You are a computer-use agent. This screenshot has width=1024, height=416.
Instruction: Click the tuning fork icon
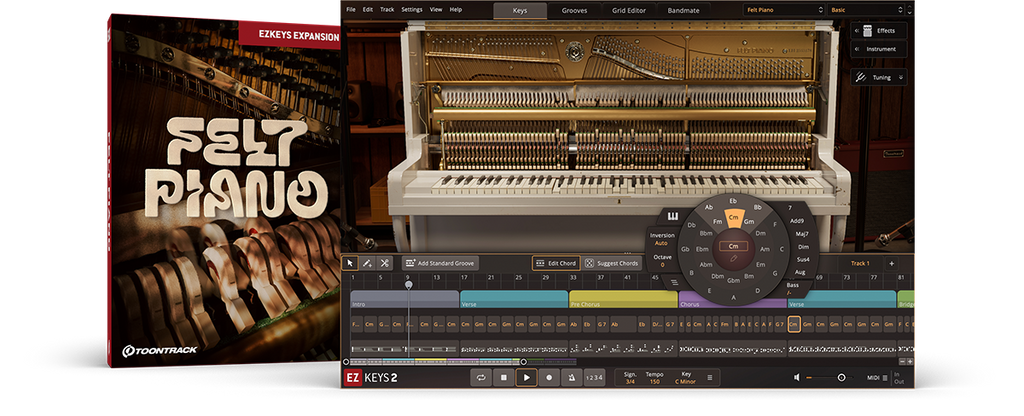(861, 77)
